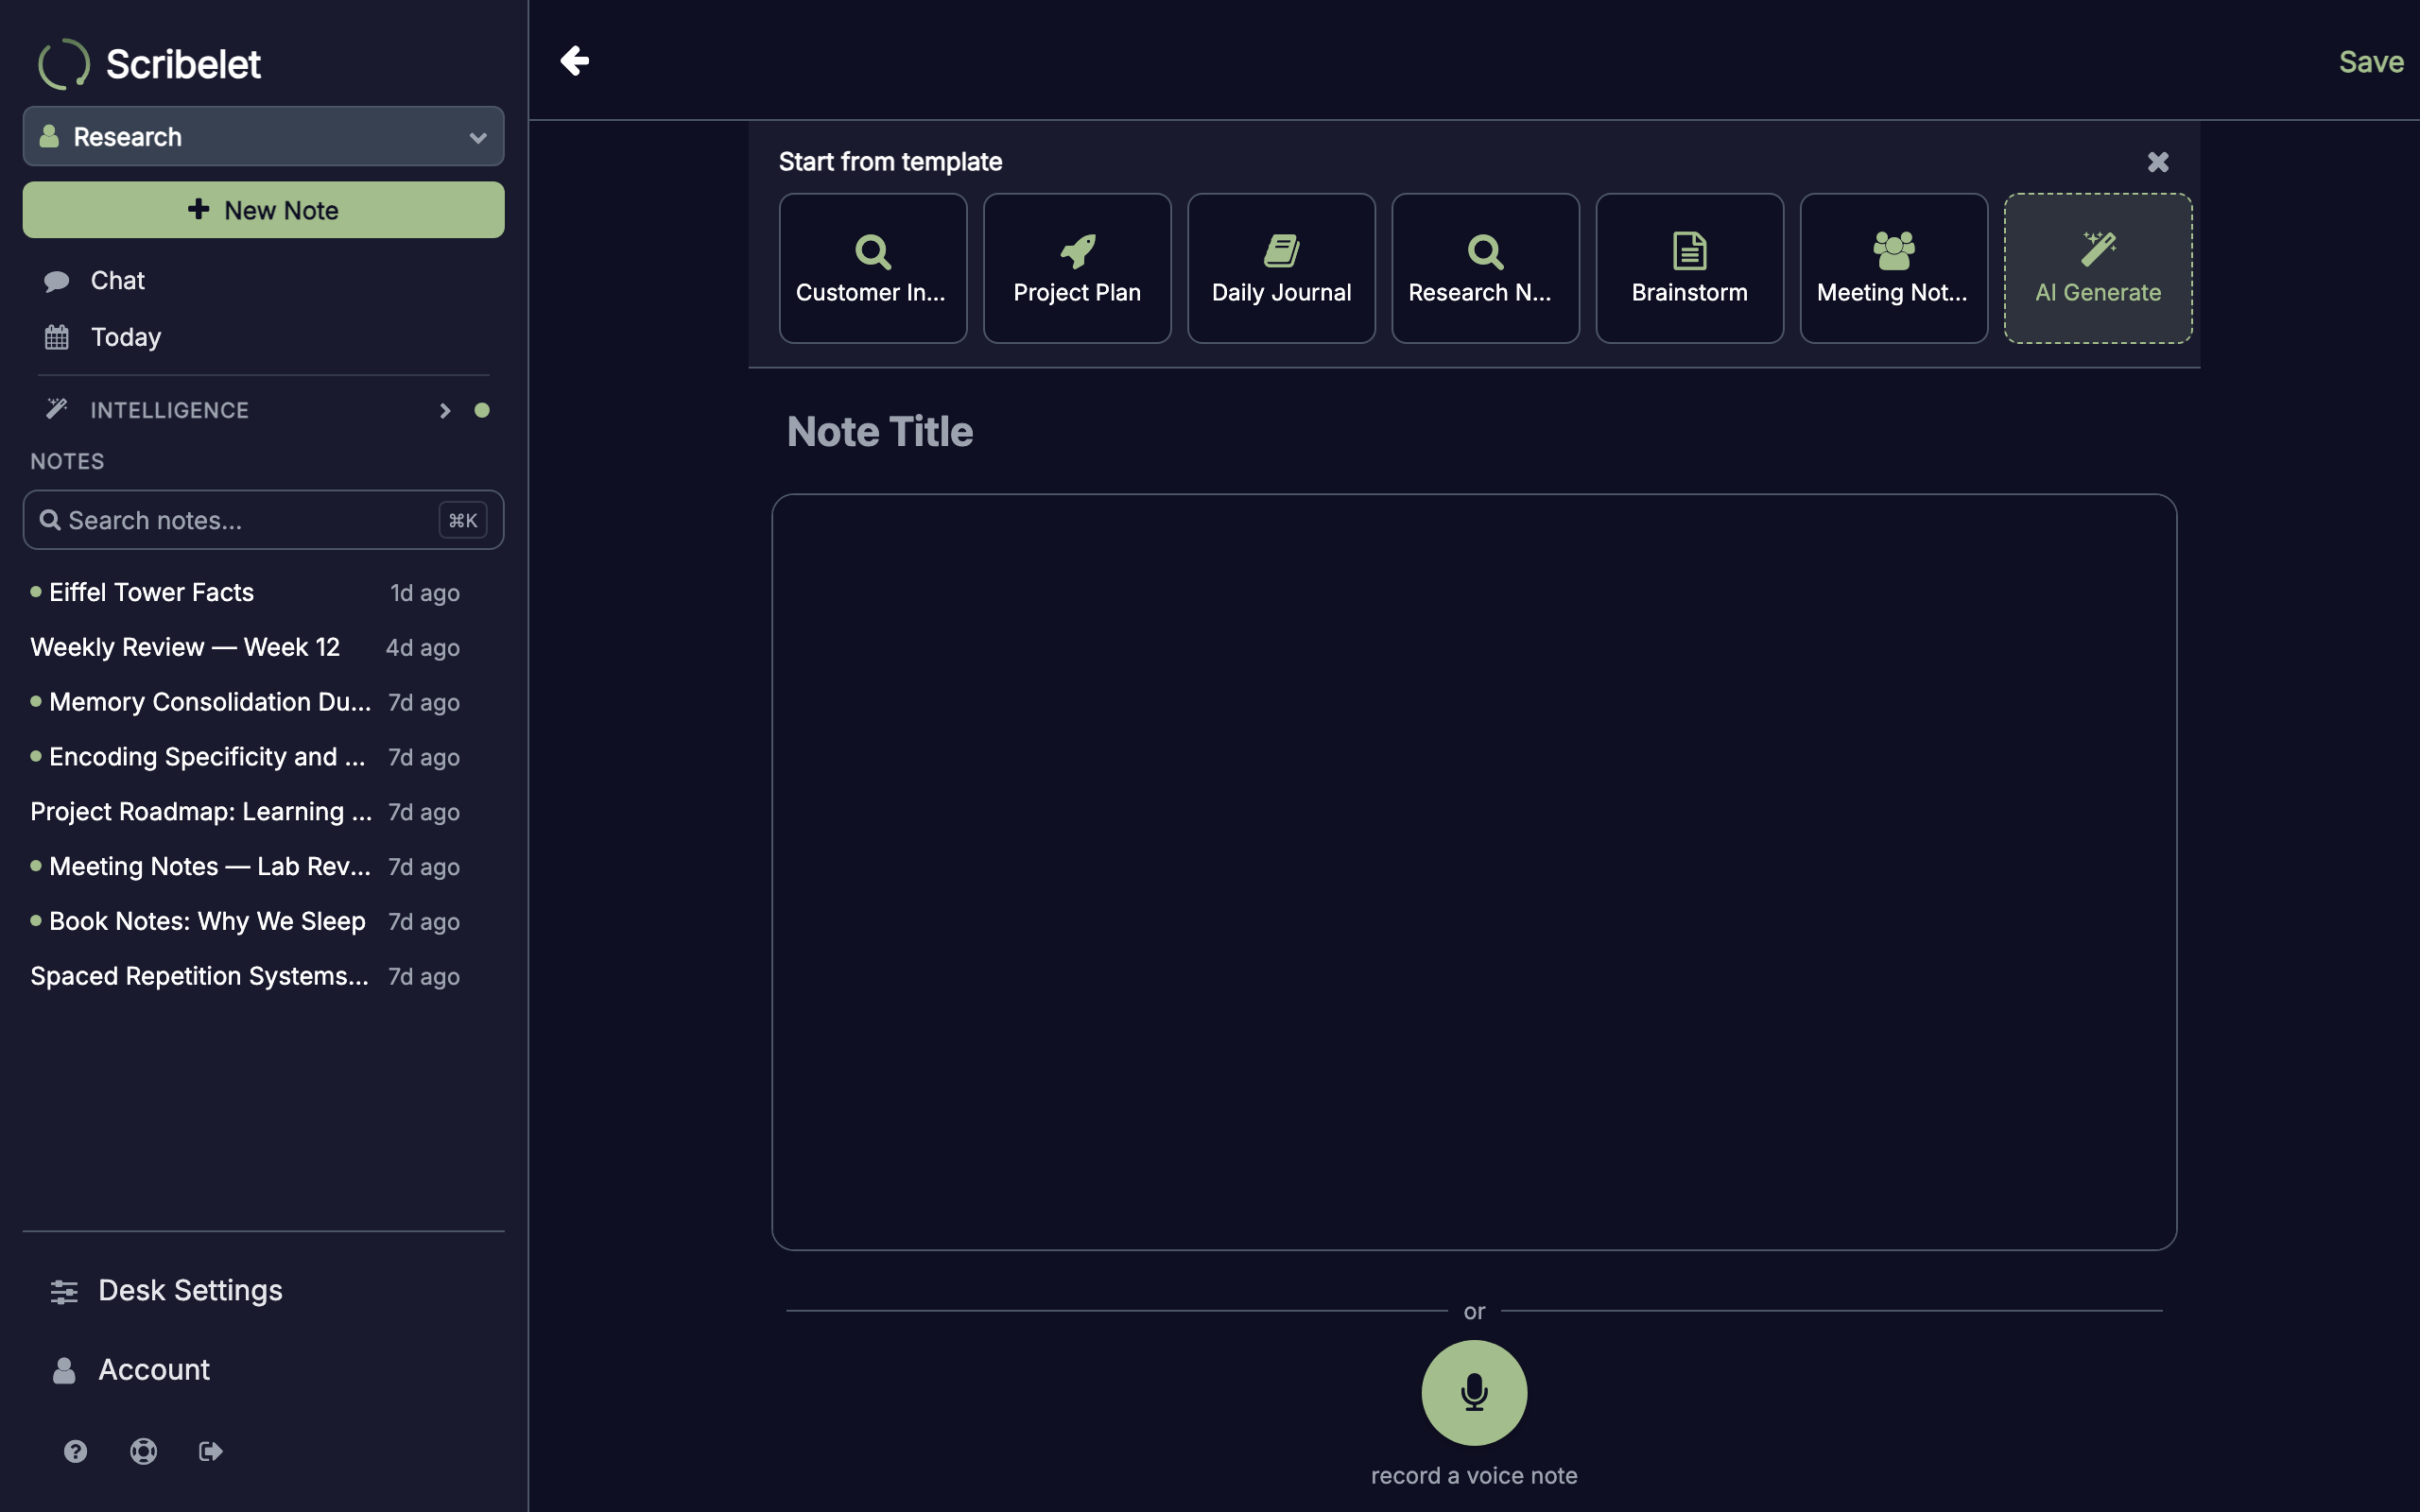Click into the note body editor

coord(1474,872)
